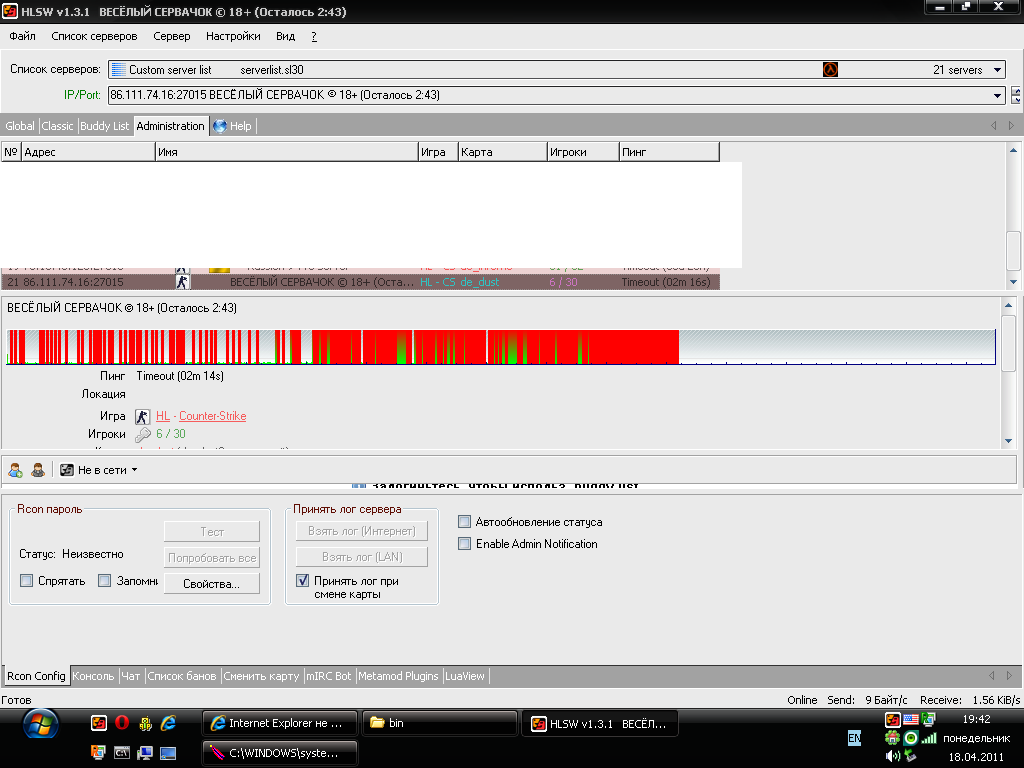Click the small button right of IP/Port field
The height and width of the screenshot is (768, 1024).
tap(1016, 95)
